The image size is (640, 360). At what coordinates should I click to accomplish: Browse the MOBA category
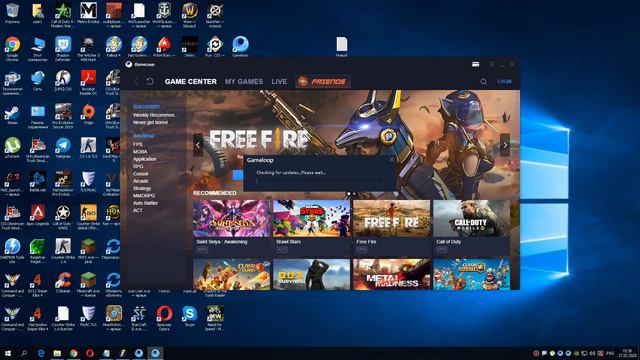140,151
